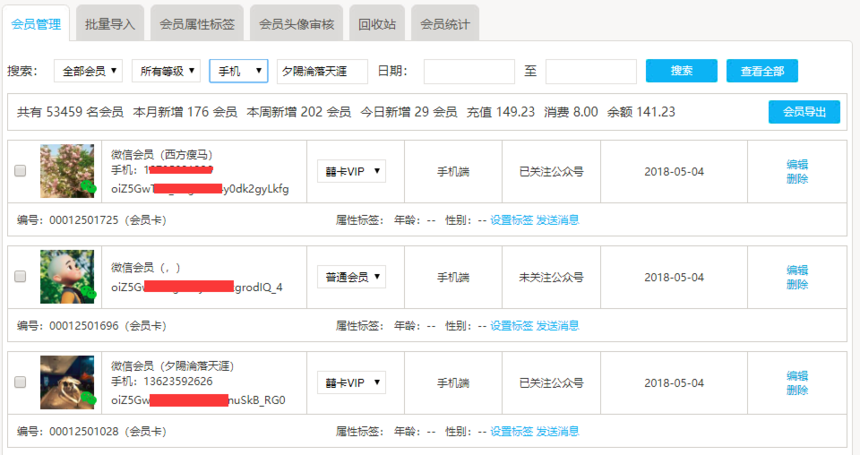This screenshot has width=860, height=455.
Task: Tick the checkbox for member 00012501696
Action: (20, 277)
